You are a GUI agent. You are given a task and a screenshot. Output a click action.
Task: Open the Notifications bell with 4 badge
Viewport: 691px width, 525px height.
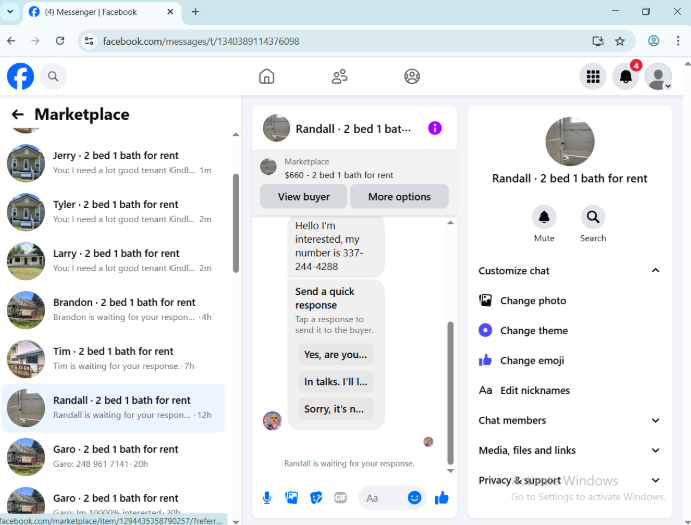(x=625, y=76)
